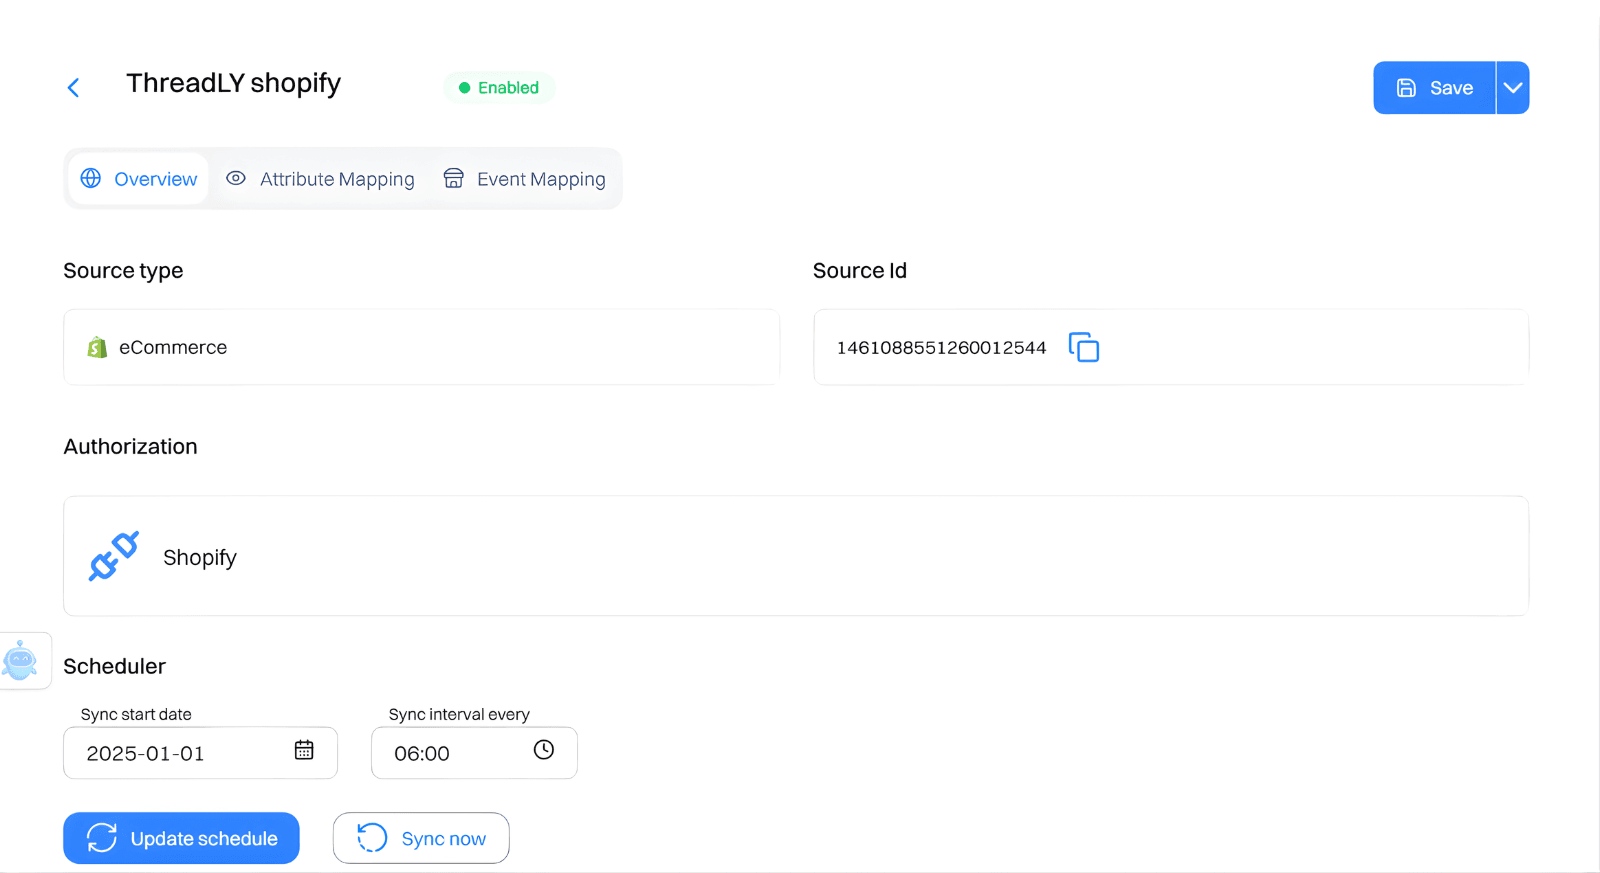Click the Shopify bag logo in Source type

tap(97, 347)
